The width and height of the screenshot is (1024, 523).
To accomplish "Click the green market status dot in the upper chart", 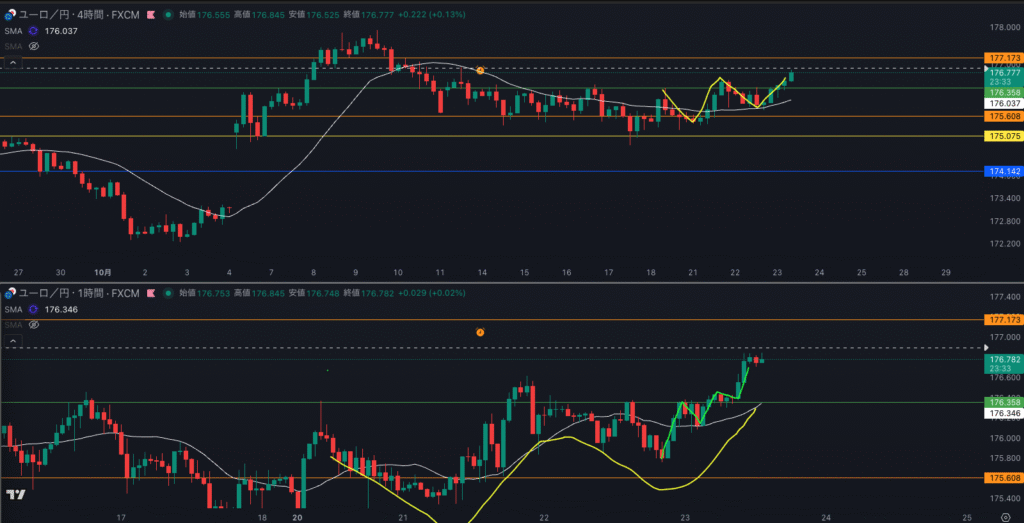I will pyautogui.click(x=167, y=15).
